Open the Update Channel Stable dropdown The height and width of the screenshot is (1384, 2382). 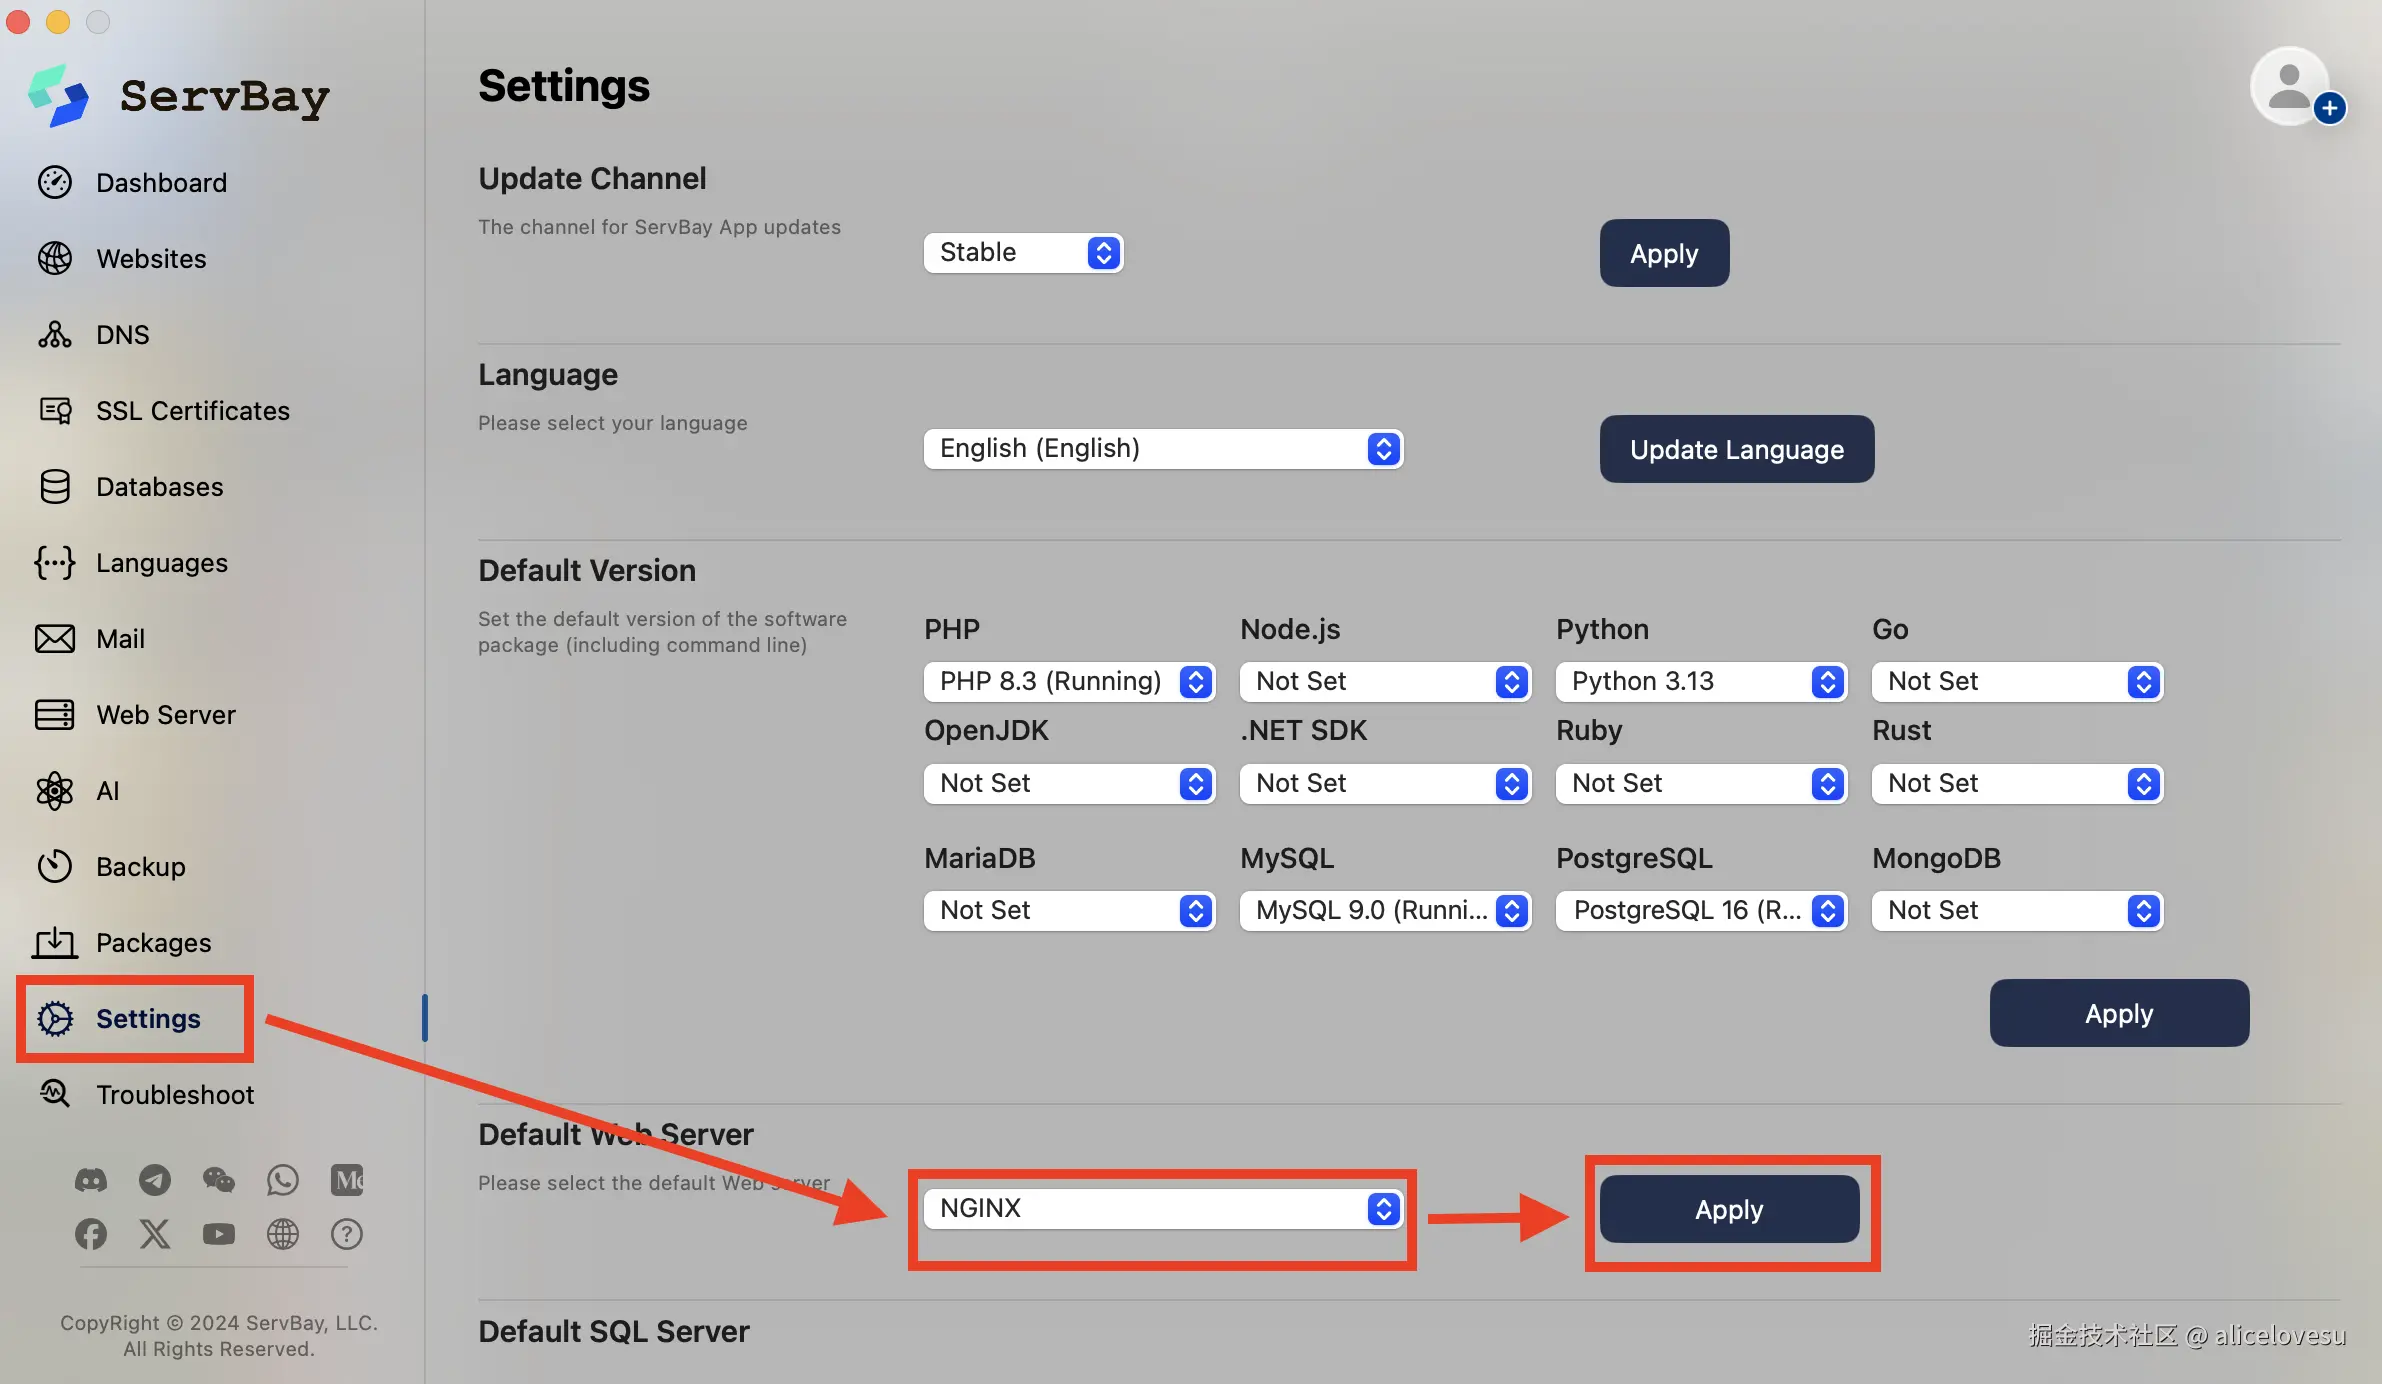1023,253
